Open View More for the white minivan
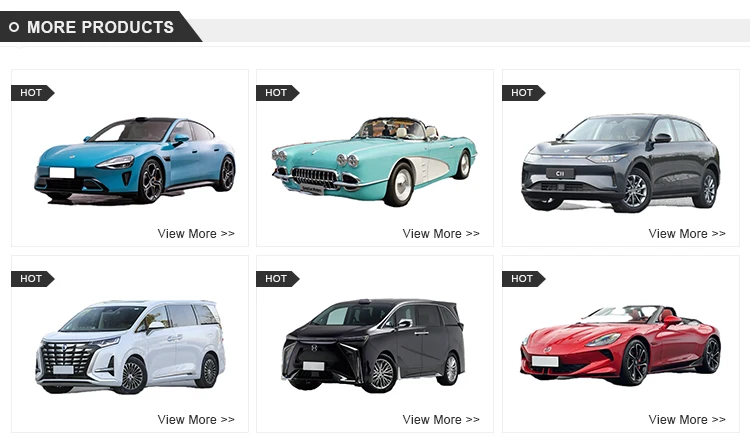Image resolution: width=750 pixels, height=444 pixels. tap(196, 420)
